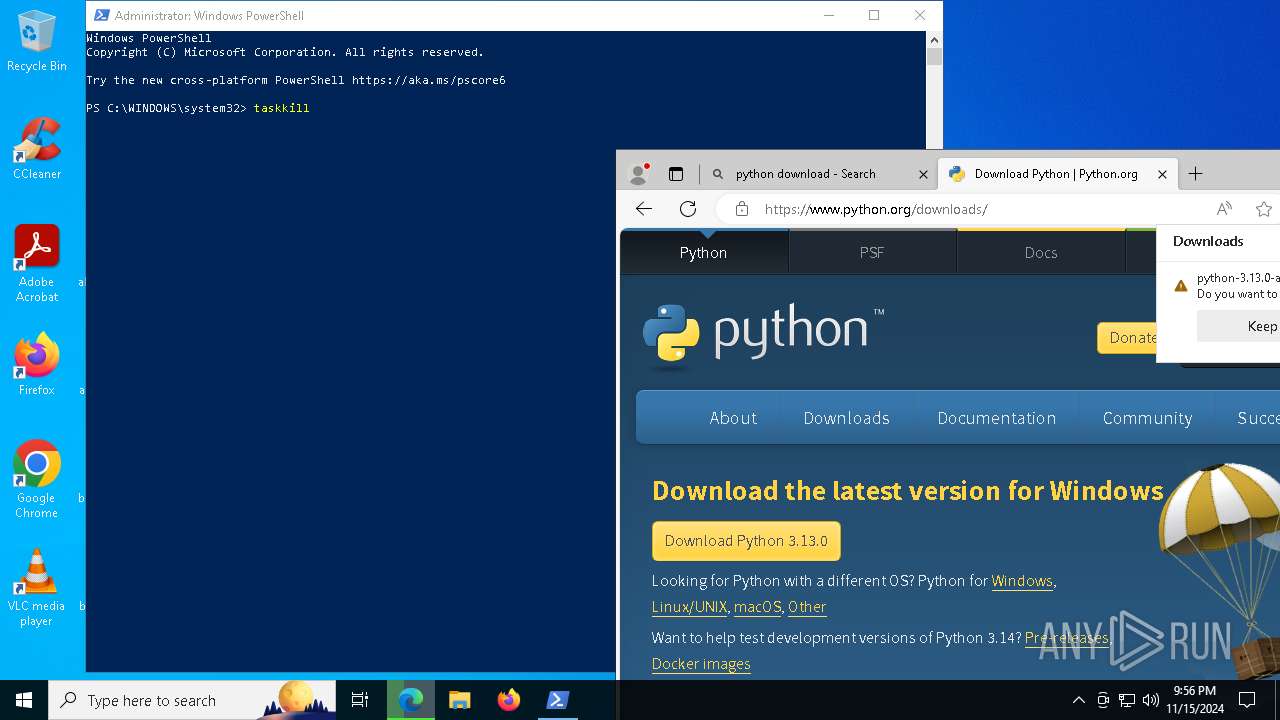
Task: Click the taskbar search box
Action: point(192,700)
